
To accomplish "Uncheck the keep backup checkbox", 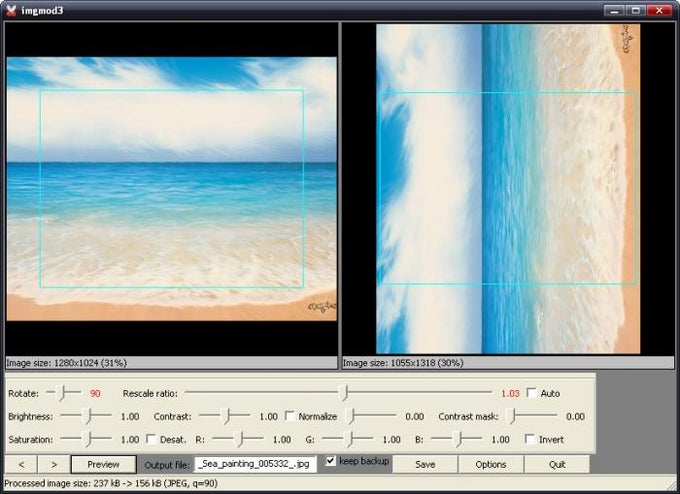I will 330,461.
